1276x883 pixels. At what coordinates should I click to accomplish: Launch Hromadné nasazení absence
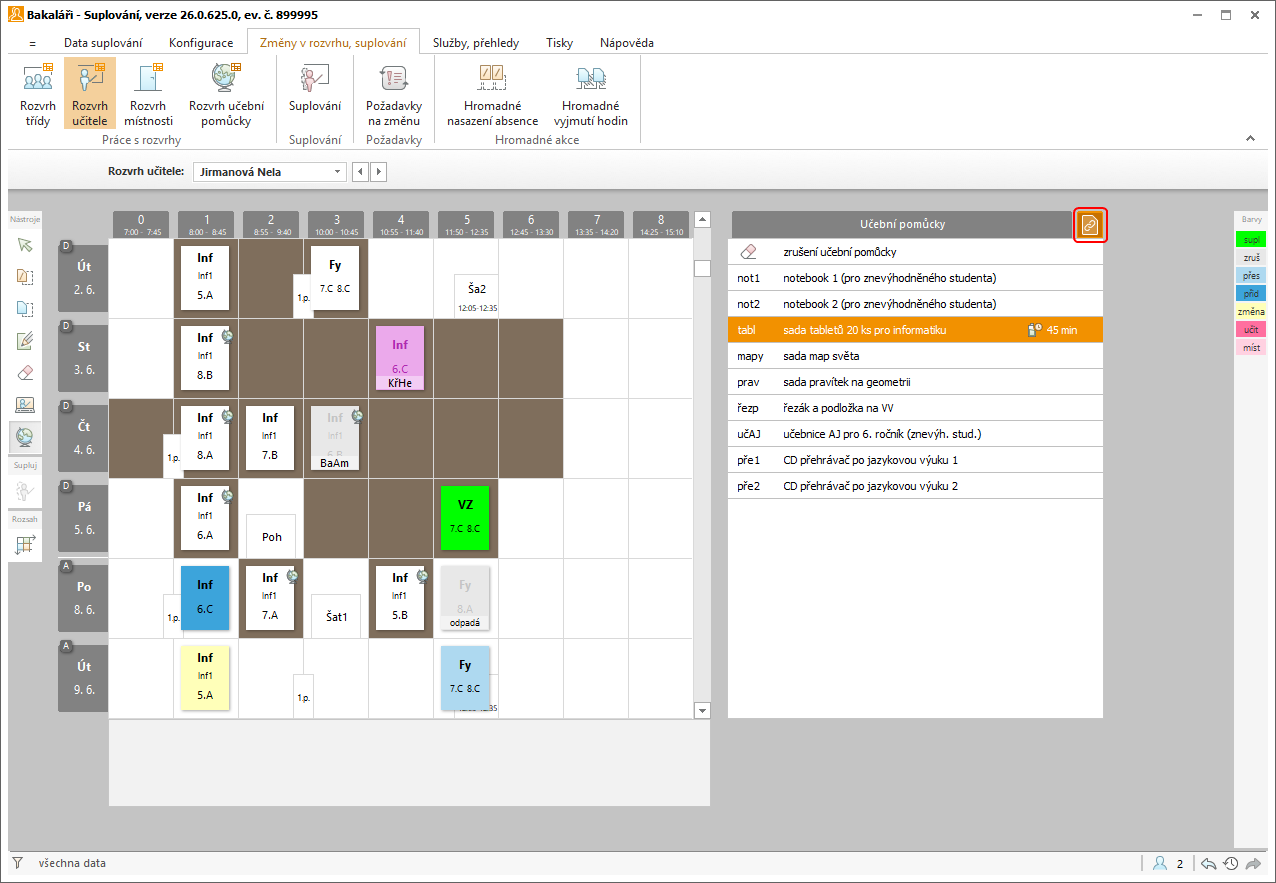pyautogui.click(x=493, y=93)
